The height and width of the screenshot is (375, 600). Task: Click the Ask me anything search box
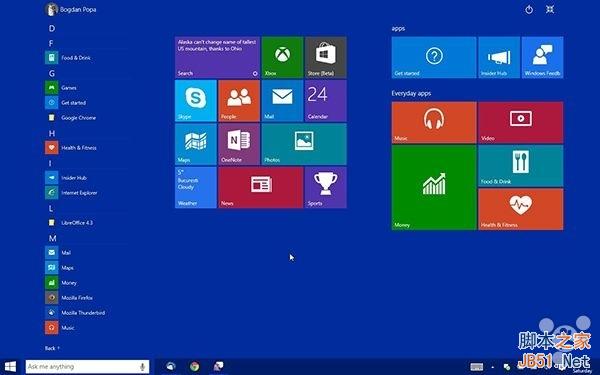[x=87, y=367]
